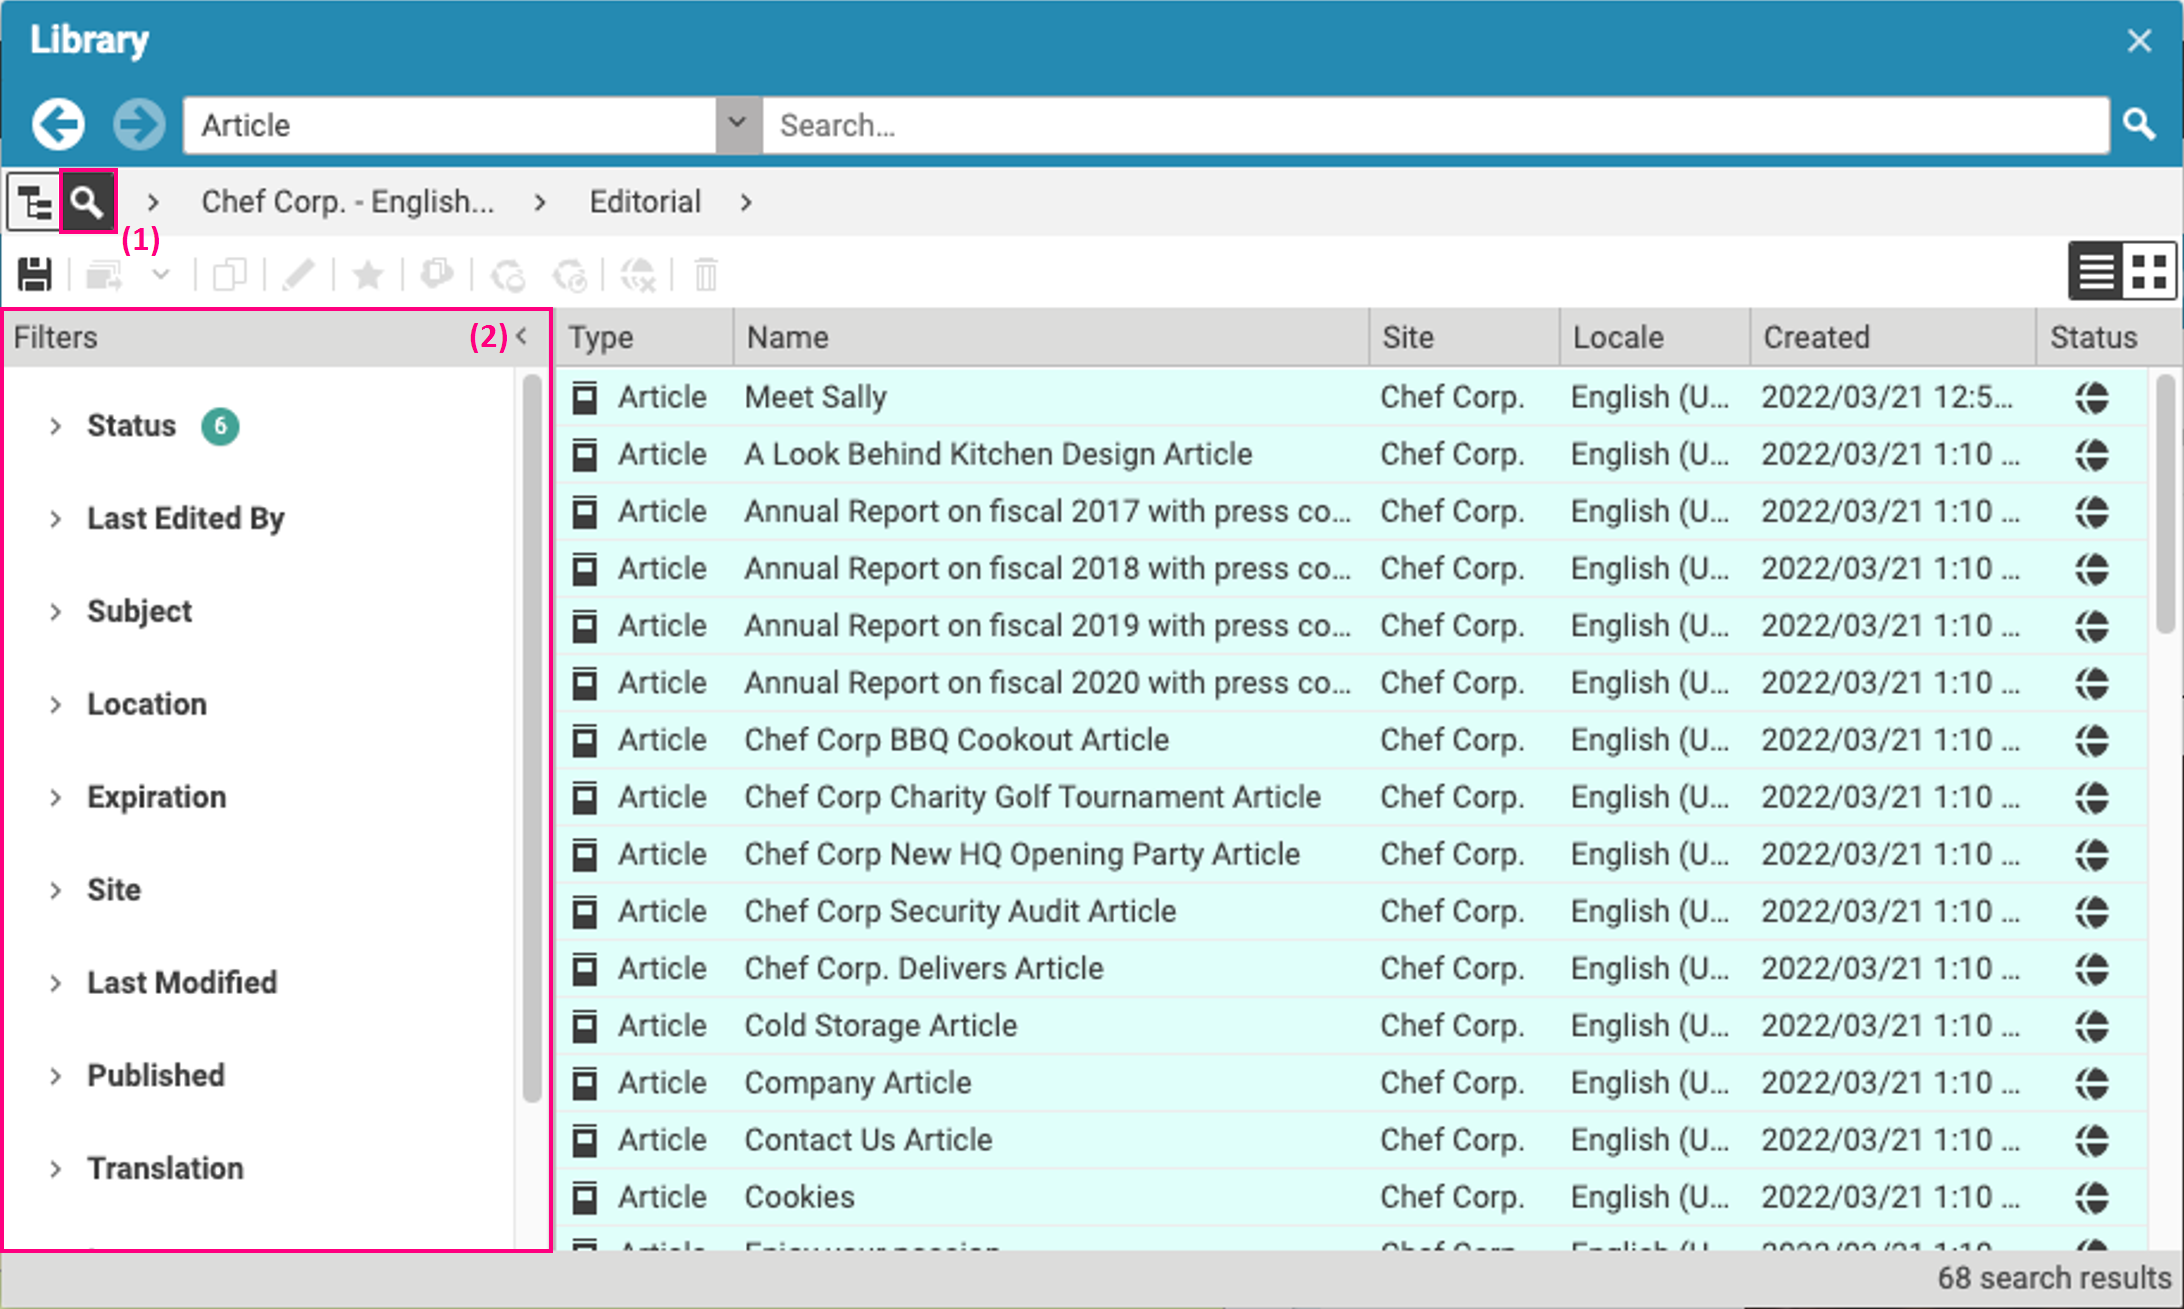Viewport: 2184px width, 1309px height.
Task: Open the Editorial breadcrumb folder
Action: click(645, 202)
